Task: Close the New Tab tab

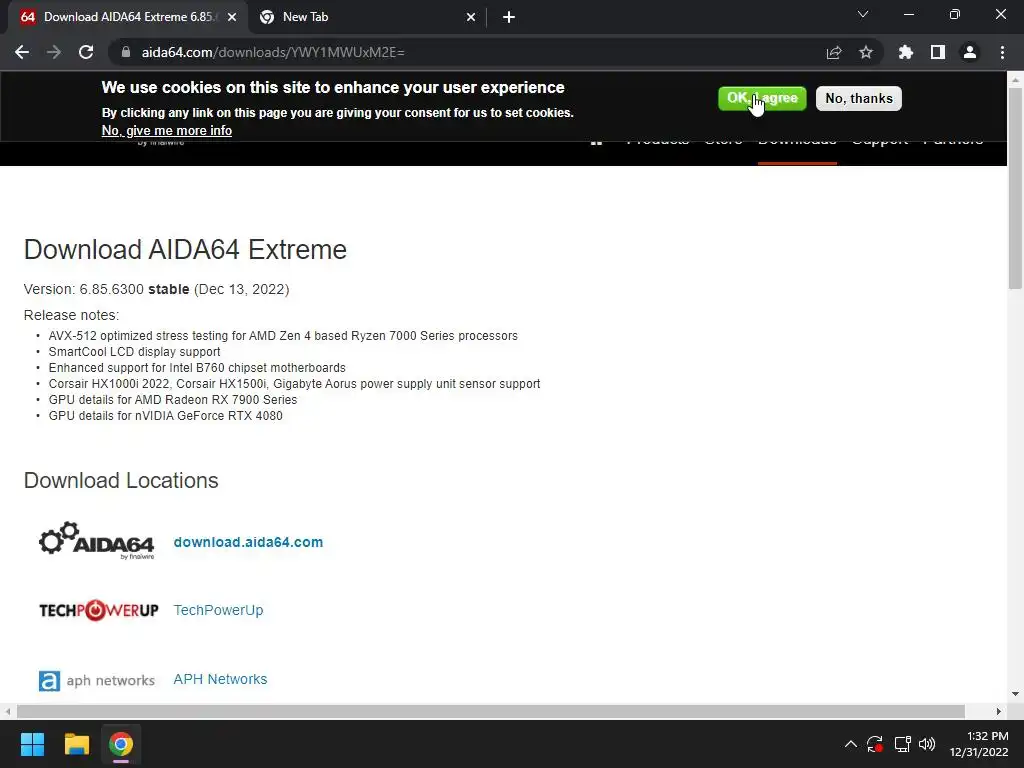Action: pyautogui.click(x=471, y=17)
